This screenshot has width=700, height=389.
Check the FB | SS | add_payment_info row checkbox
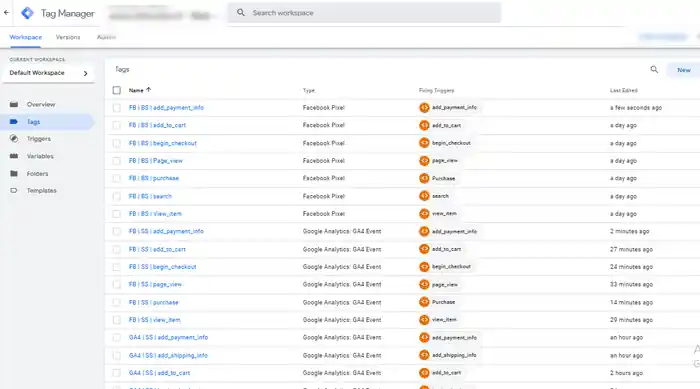click(x=117, y=231)
